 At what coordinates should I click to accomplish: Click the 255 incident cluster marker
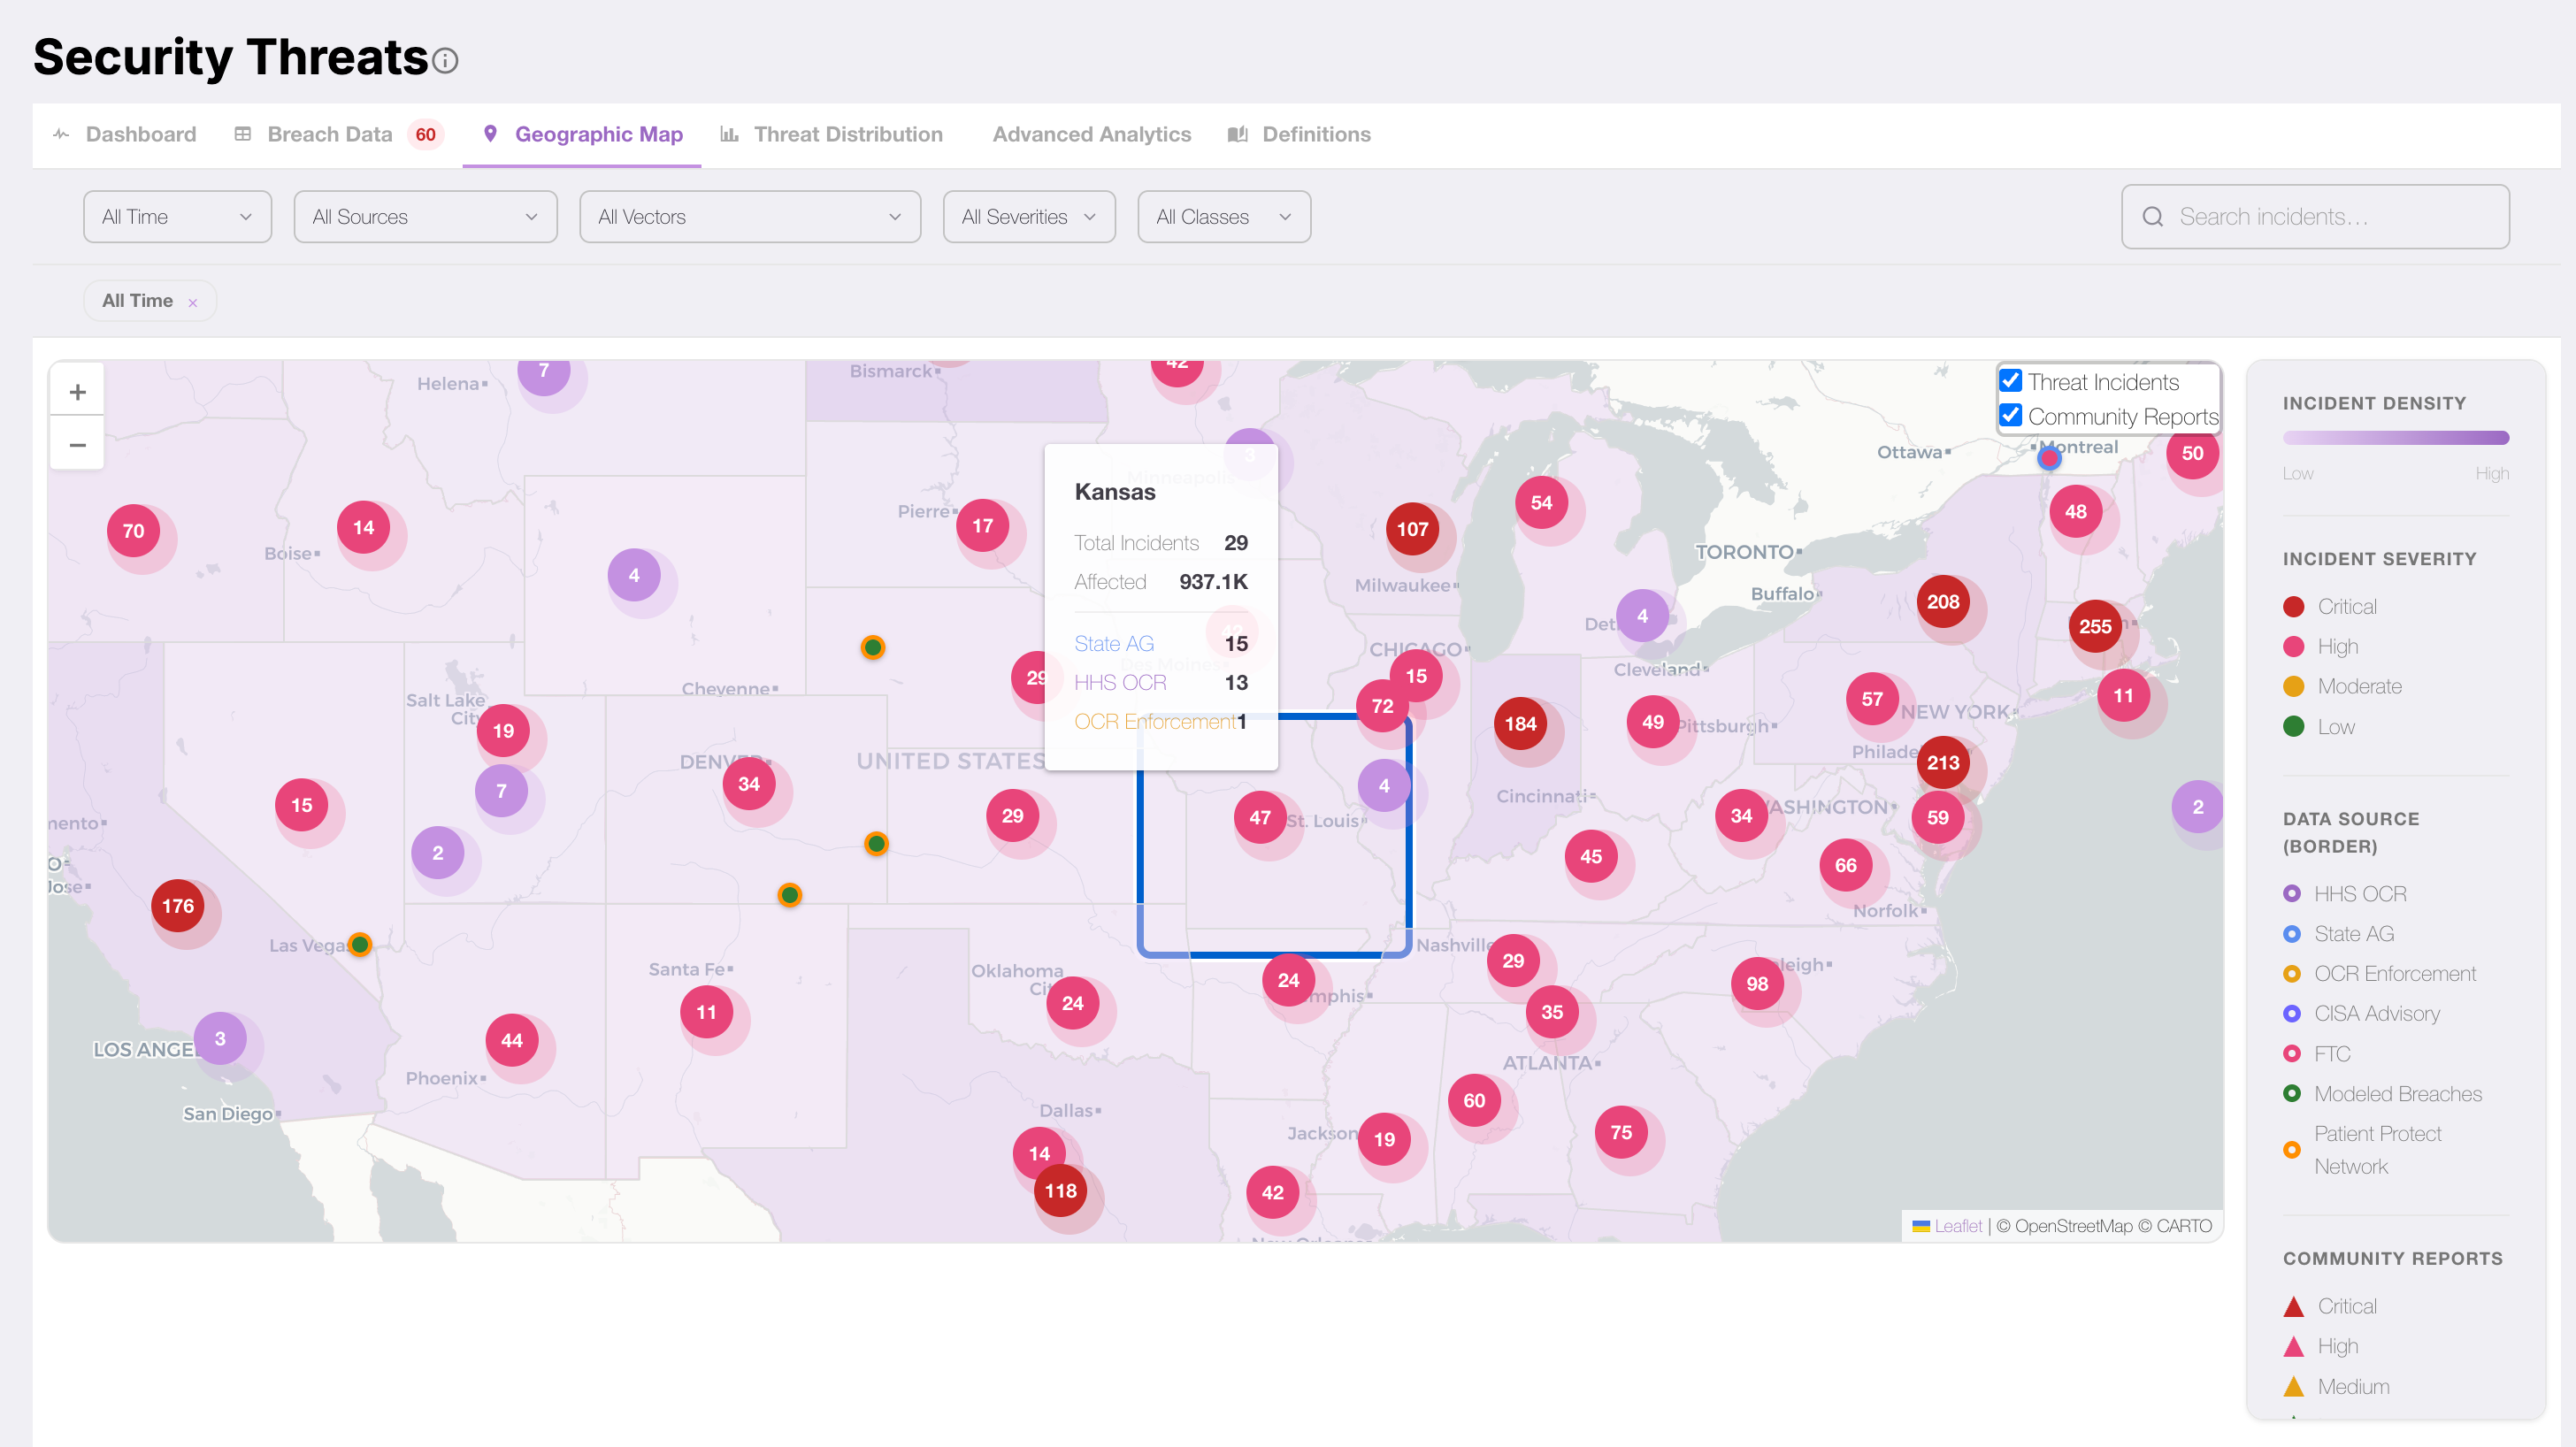coord(2094,626)
